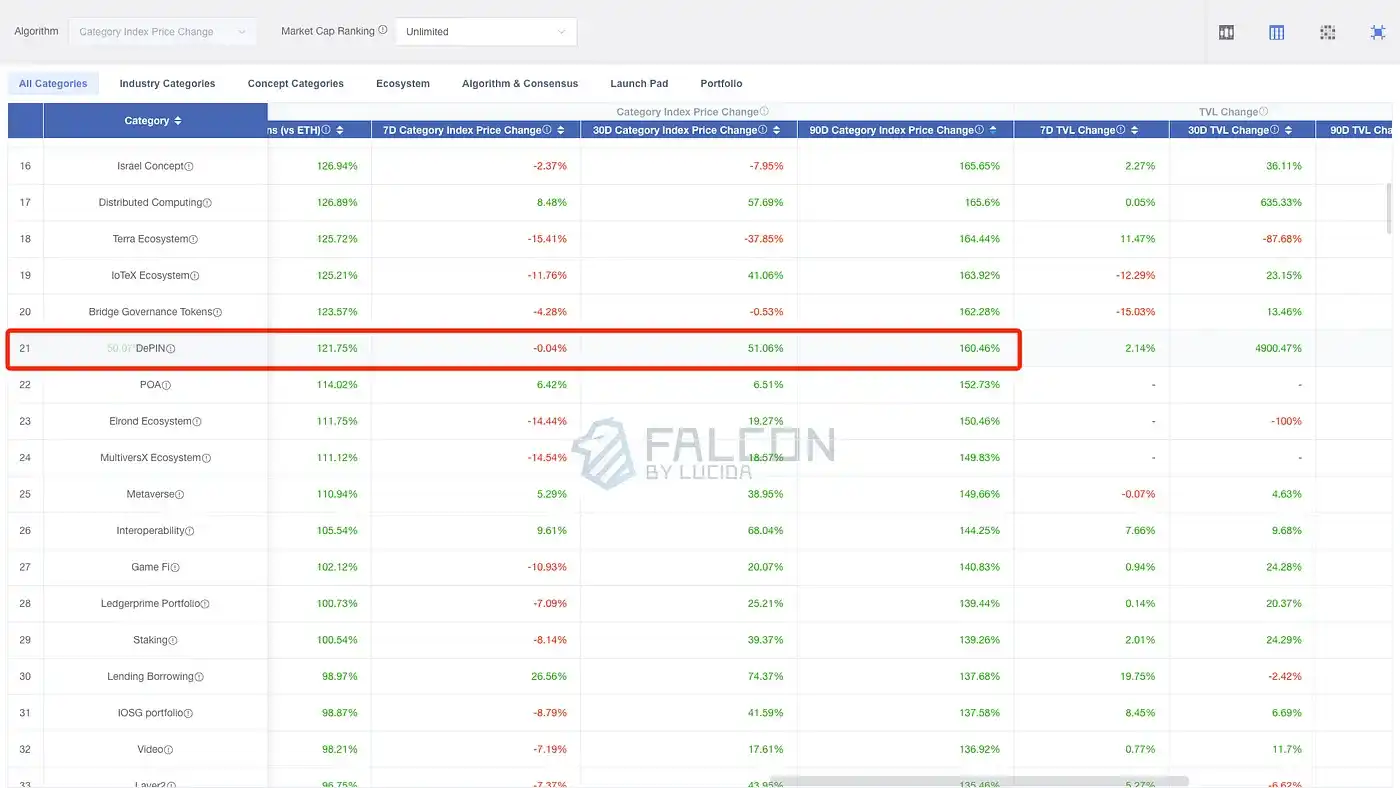1400x788 pixels.
Task: Click the info icon next to DePIN
Action: (171, 349)
